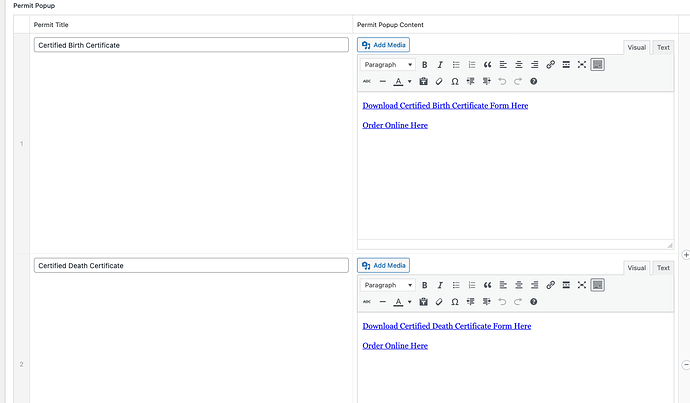Toggle italic in Death Certificate editor
690x403 pixels.
(440, 285)
